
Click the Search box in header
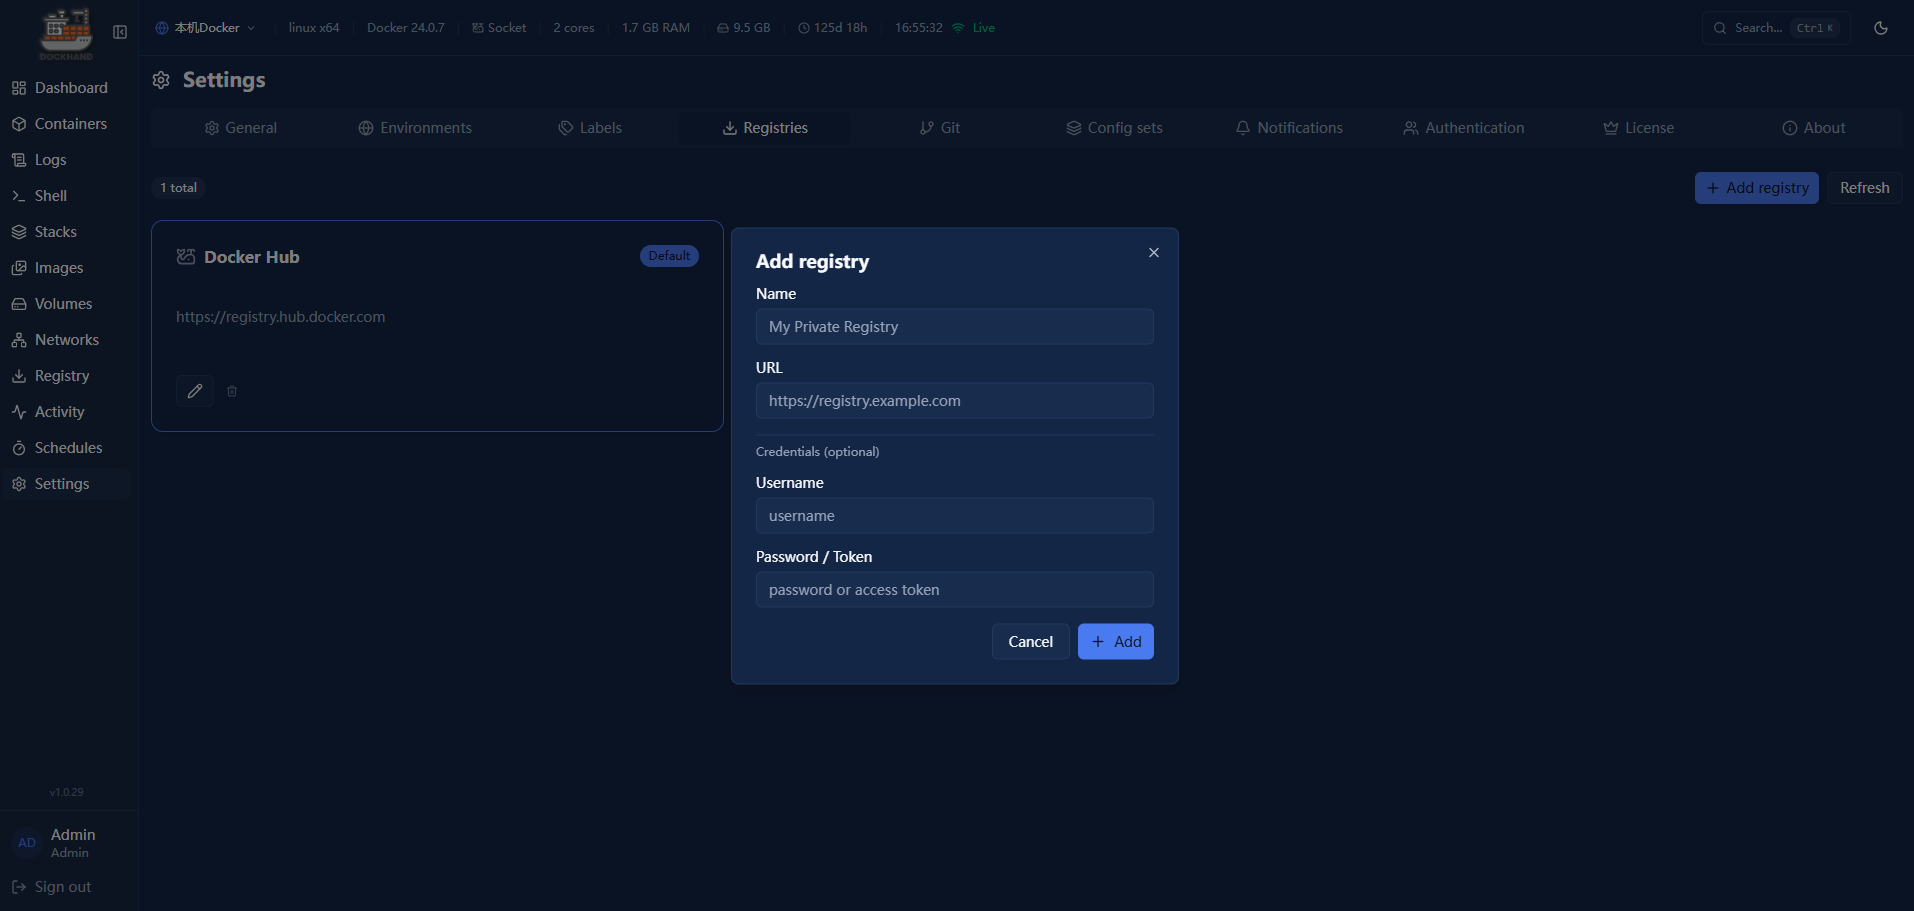[1776, 28]
